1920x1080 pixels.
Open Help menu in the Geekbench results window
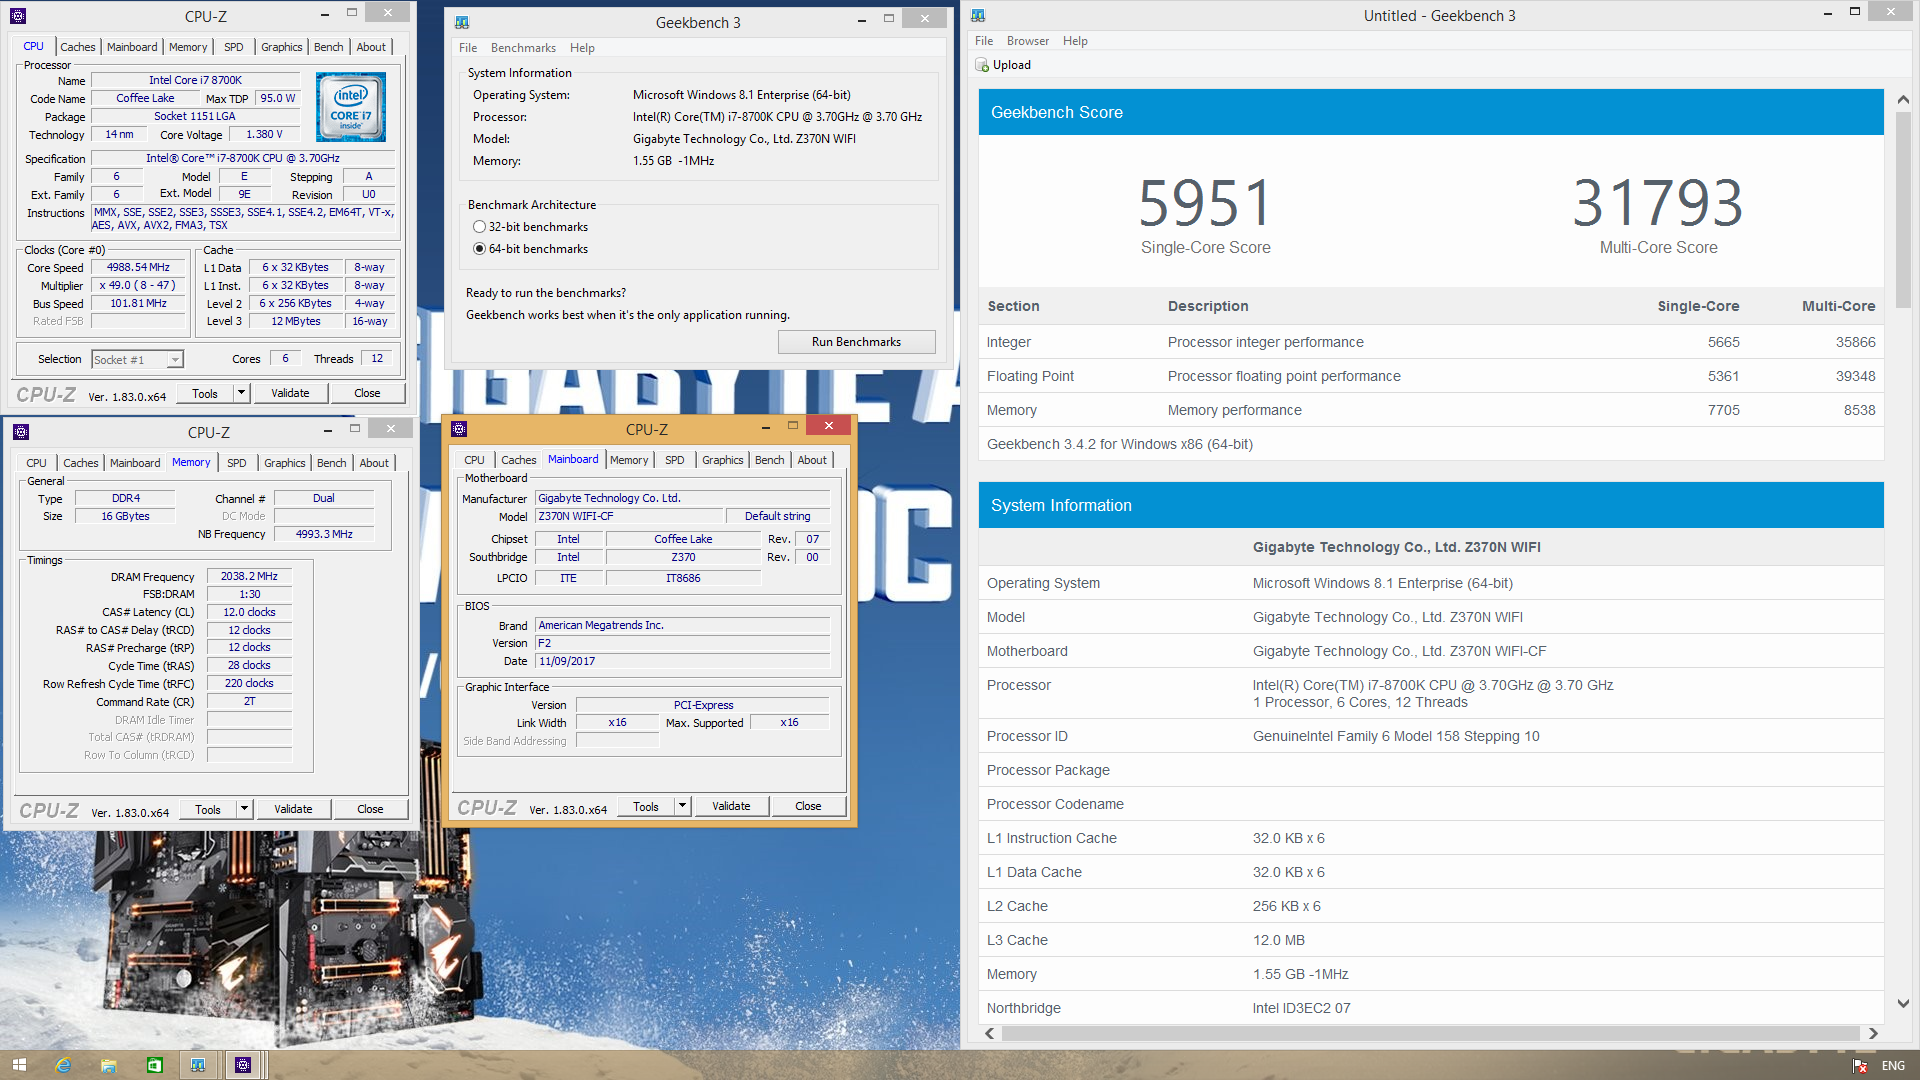(x=1075, y=41)
